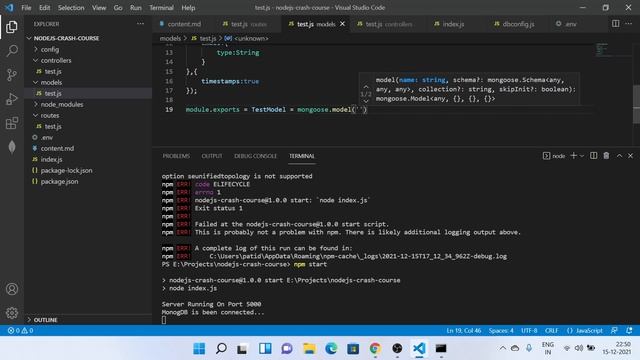
Task: Switch to the content.md tab
Action: tap(184, 24)
